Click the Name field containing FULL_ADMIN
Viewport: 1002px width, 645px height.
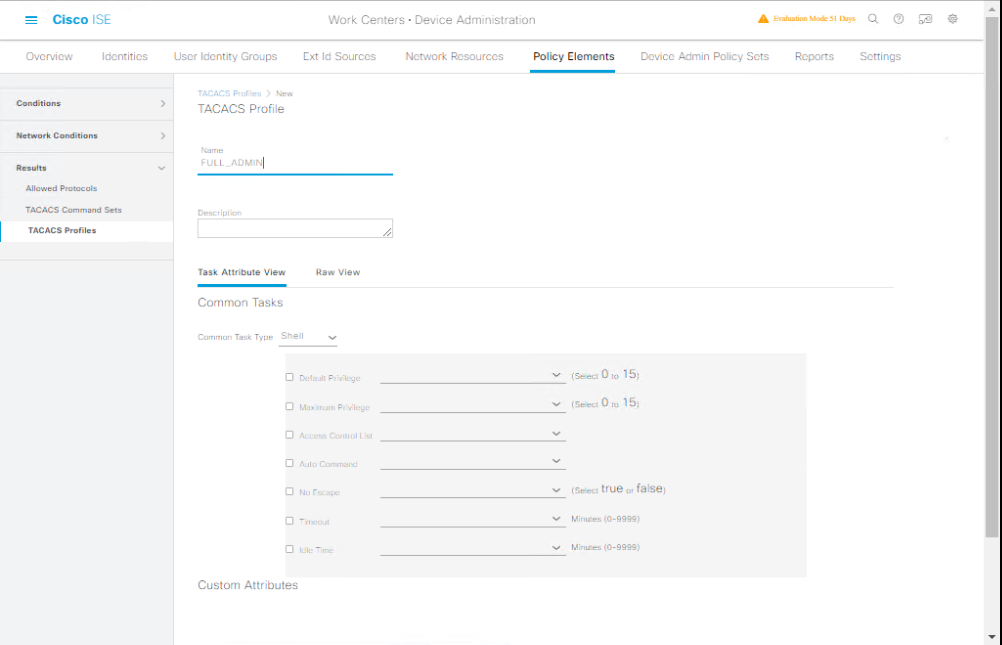pos(295,163)
